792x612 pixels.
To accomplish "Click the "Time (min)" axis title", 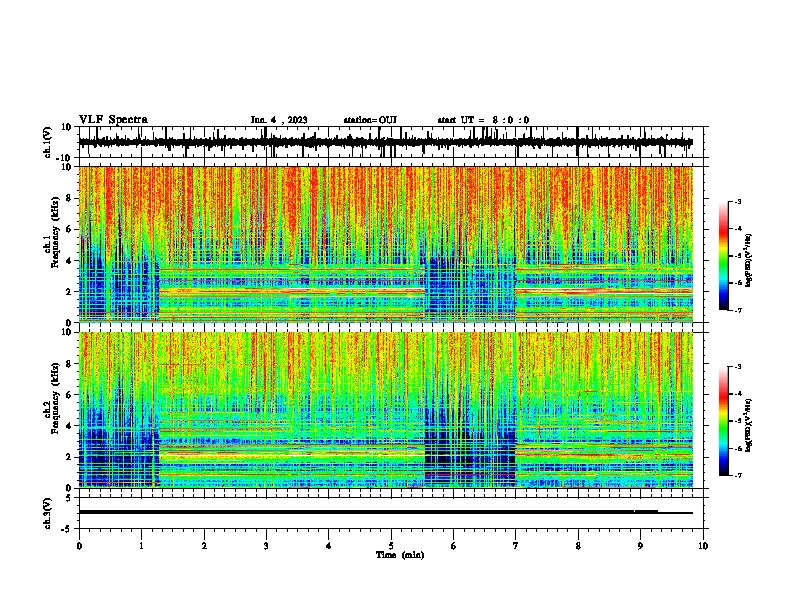I will tap(400, 555).
